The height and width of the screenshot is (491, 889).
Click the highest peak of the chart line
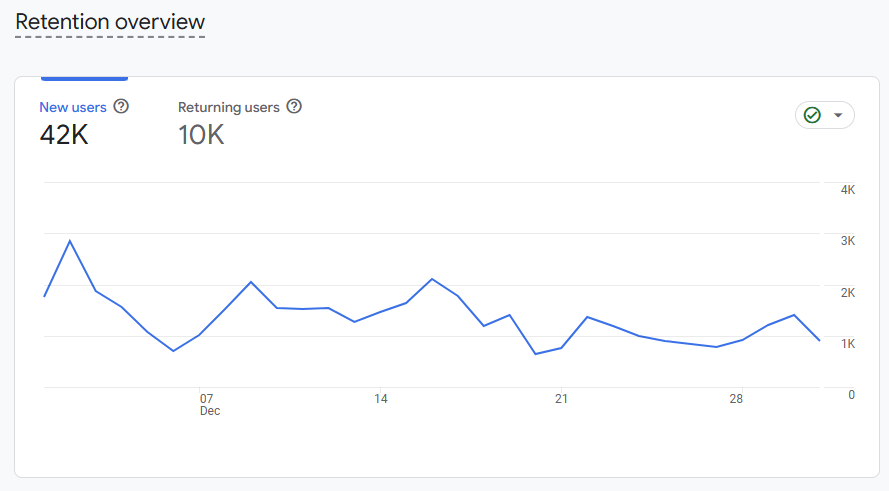coord(70,241)
